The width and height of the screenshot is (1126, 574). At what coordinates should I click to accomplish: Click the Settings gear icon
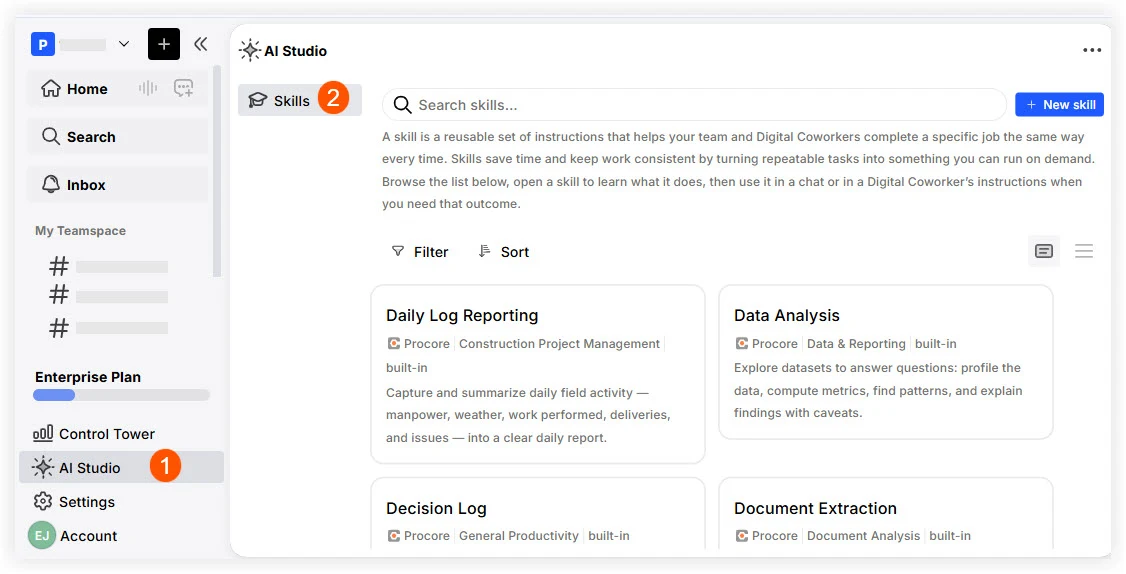(43, 501)
